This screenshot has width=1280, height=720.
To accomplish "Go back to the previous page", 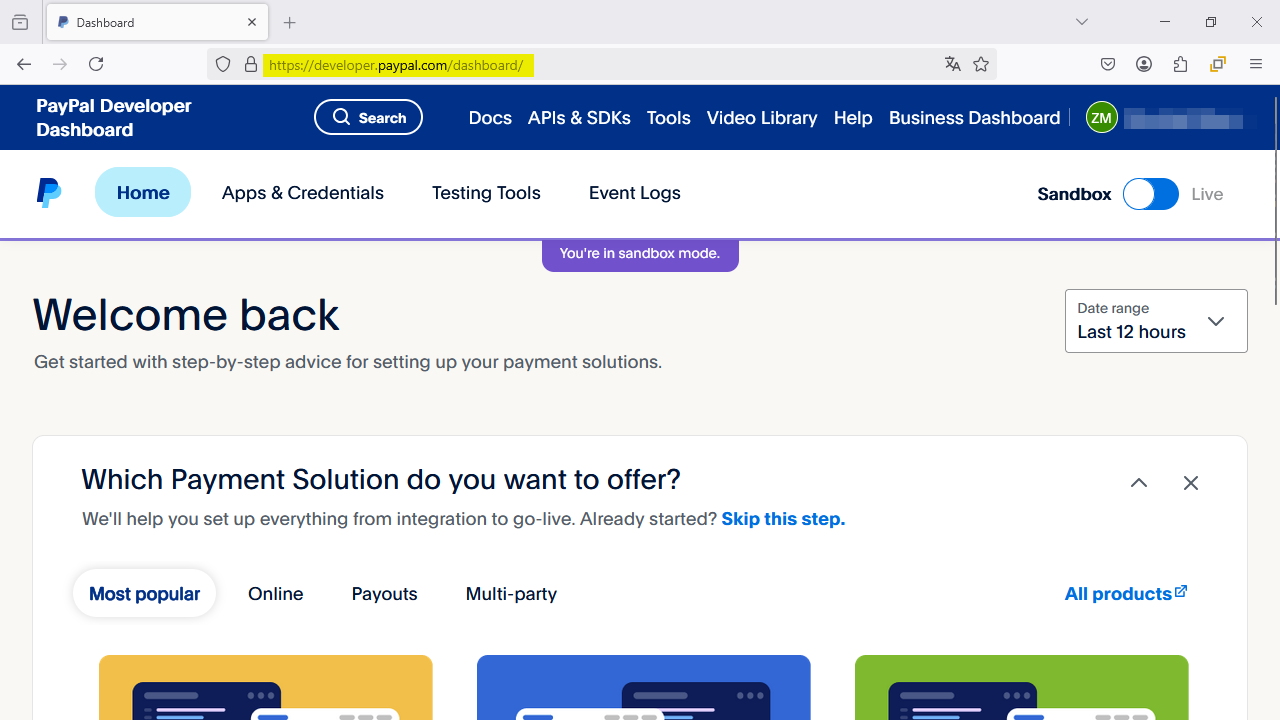I will [x=24, y=64].
